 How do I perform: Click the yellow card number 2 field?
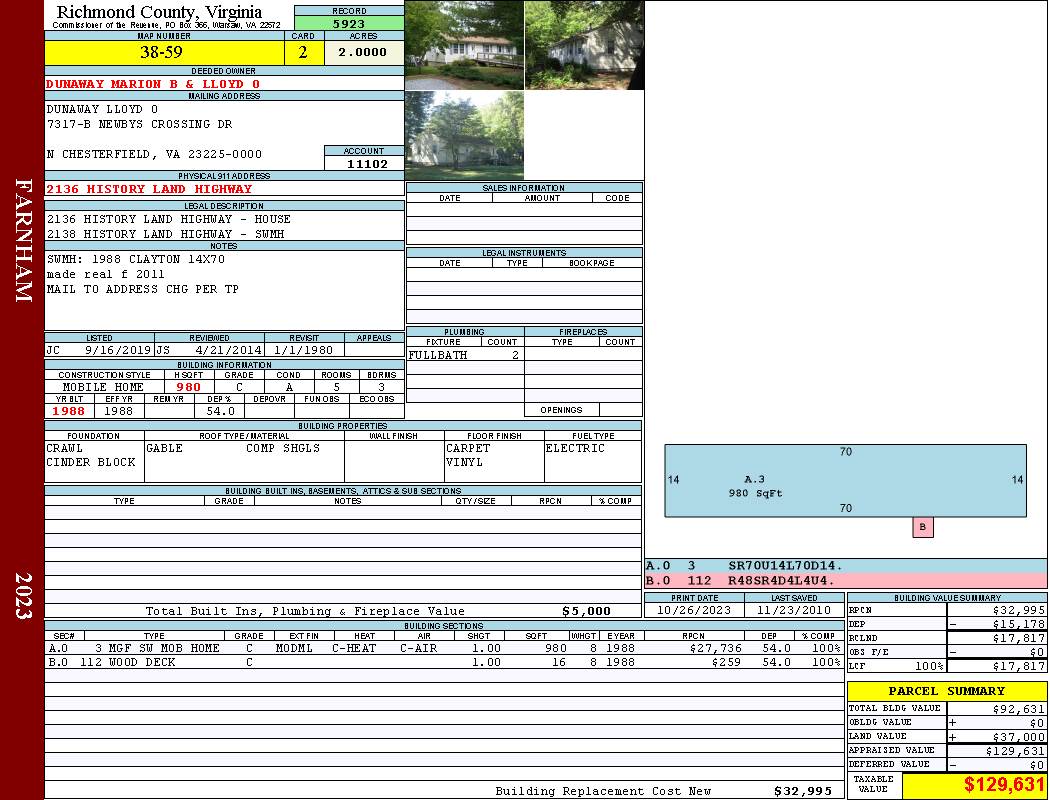[x=304, y=53]
